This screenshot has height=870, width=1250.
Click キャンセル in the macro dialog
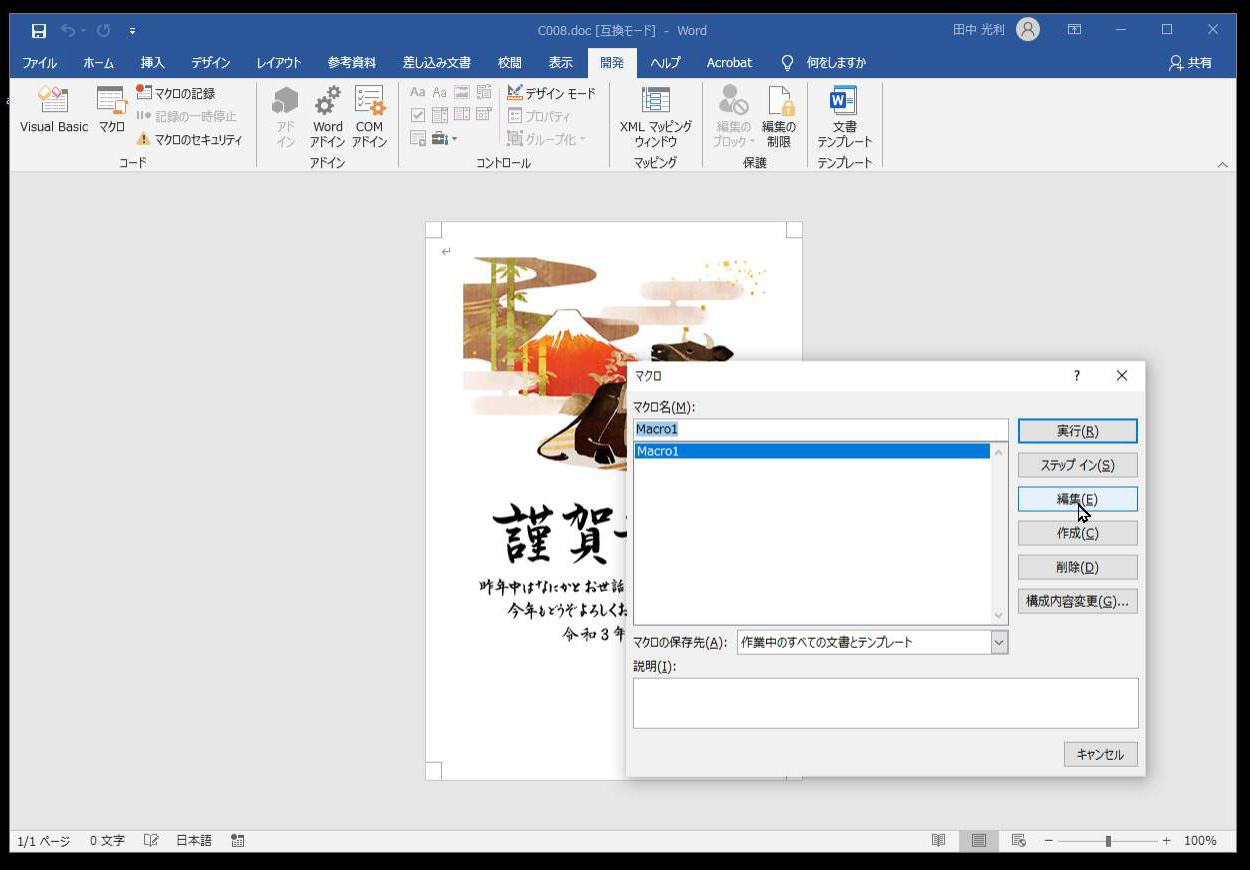coord(1100,754)
